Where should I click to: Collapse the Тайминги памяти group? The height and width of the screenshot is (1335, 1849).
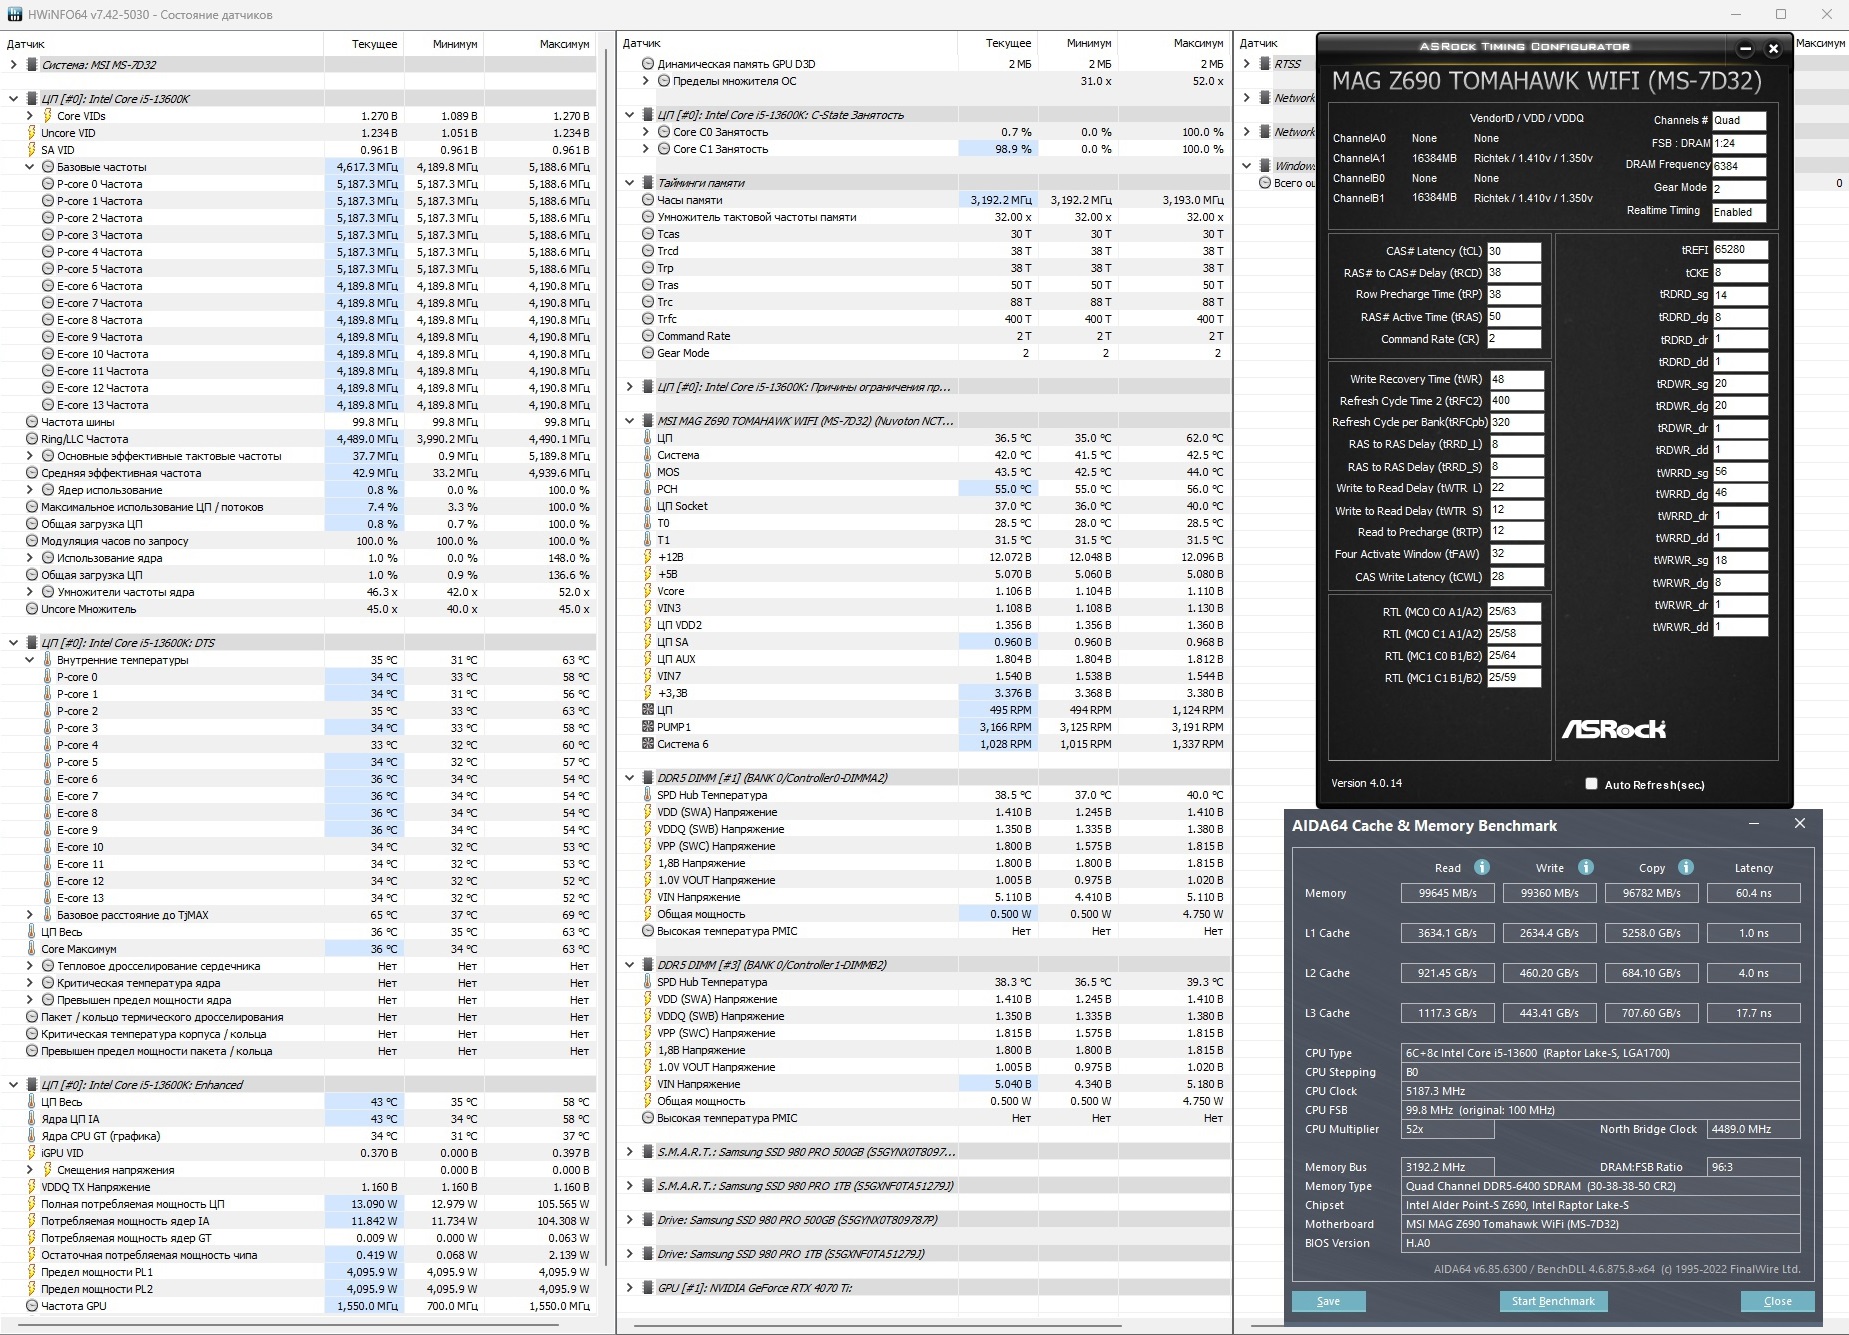click(629, 183)
